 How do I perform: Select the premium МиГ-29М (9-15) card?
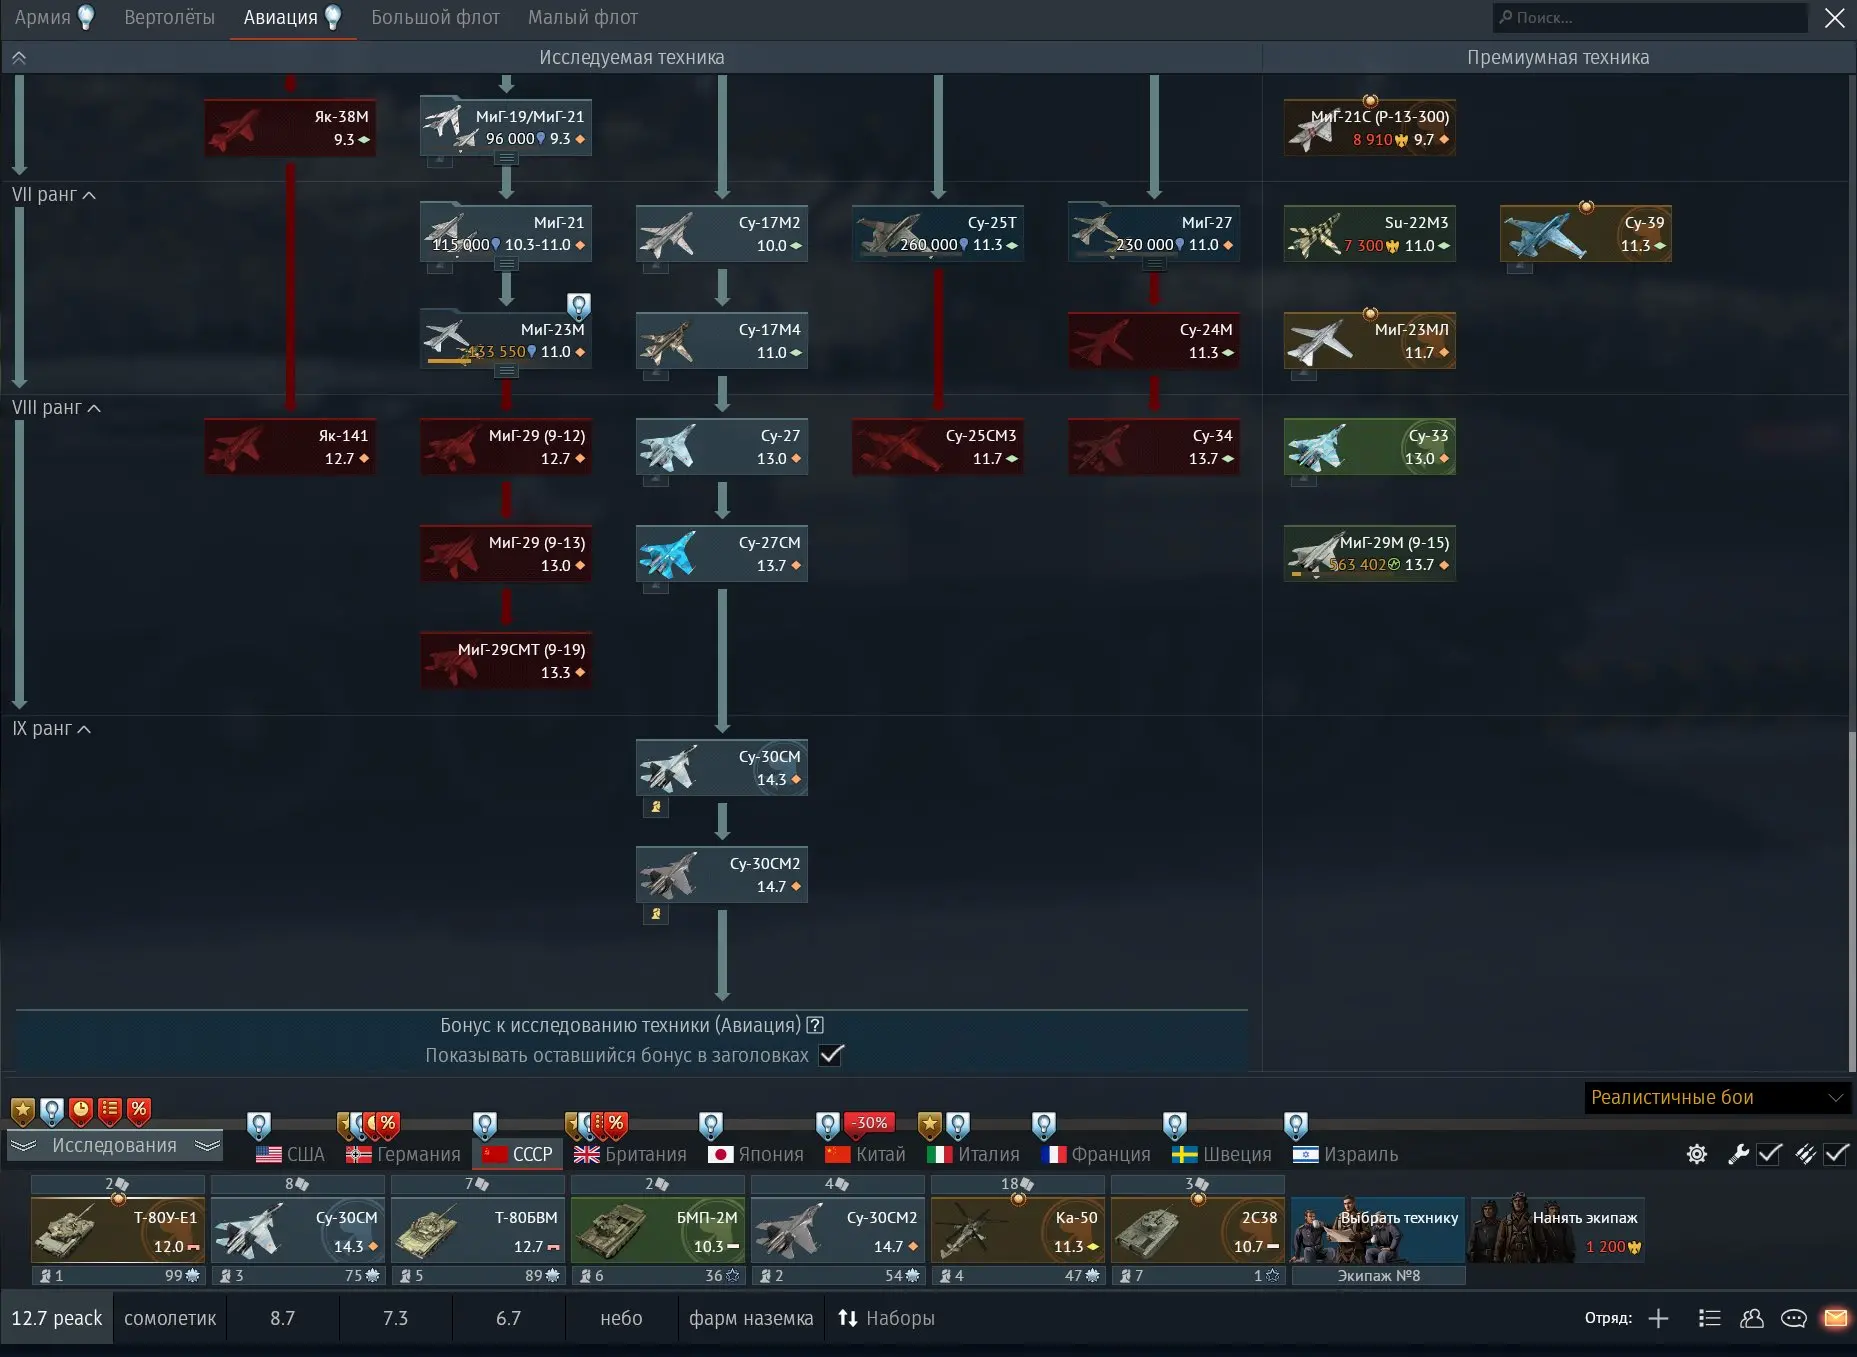[x=1370, y=554]
